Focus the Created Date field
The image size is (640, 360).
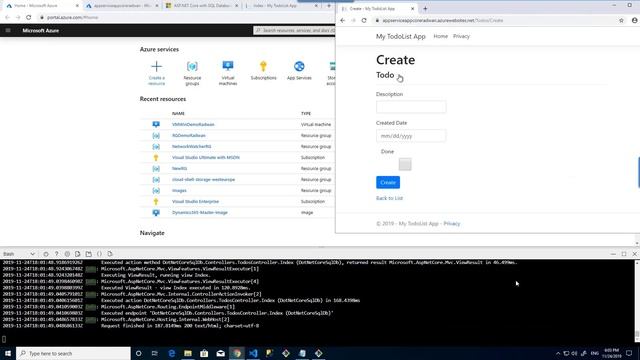[411, 136]
